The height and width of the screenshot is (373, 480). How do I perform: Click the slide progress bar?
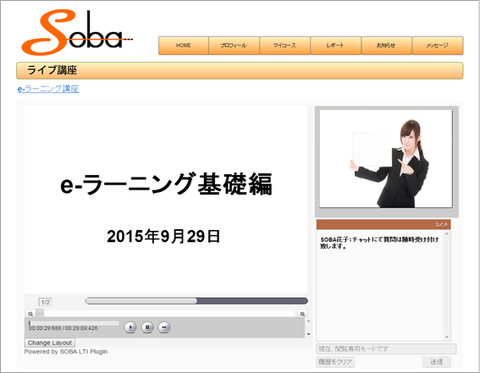tap(196, 301)
